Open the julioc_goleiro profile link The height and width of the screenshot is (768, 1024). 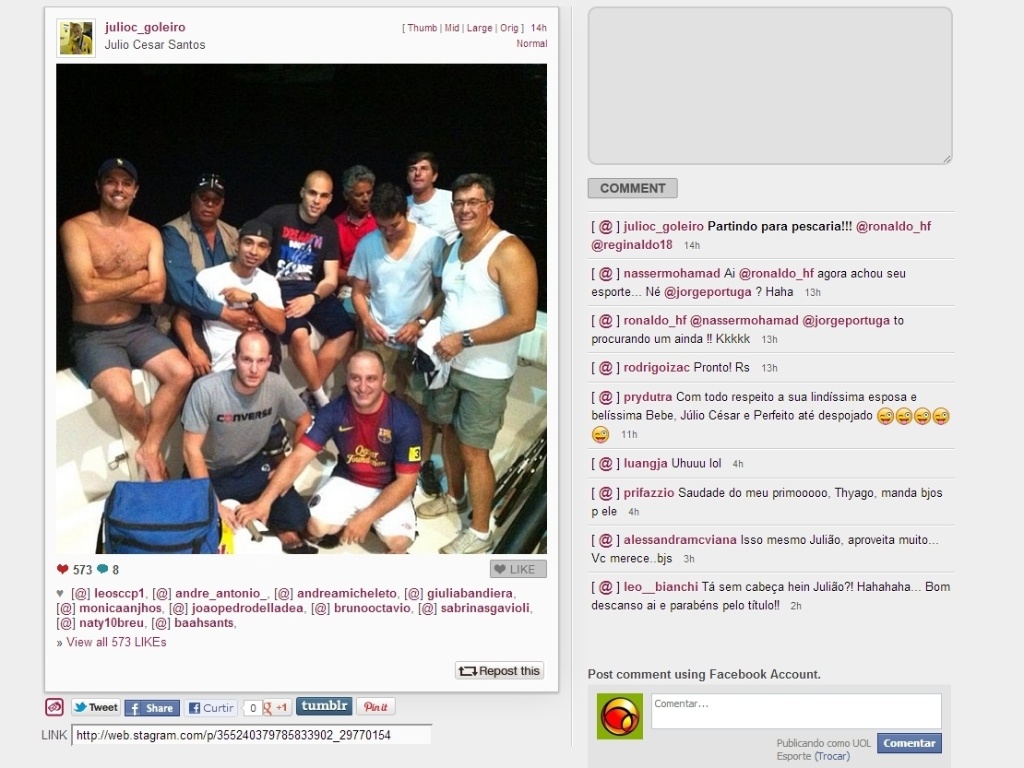tap(145, 27)
